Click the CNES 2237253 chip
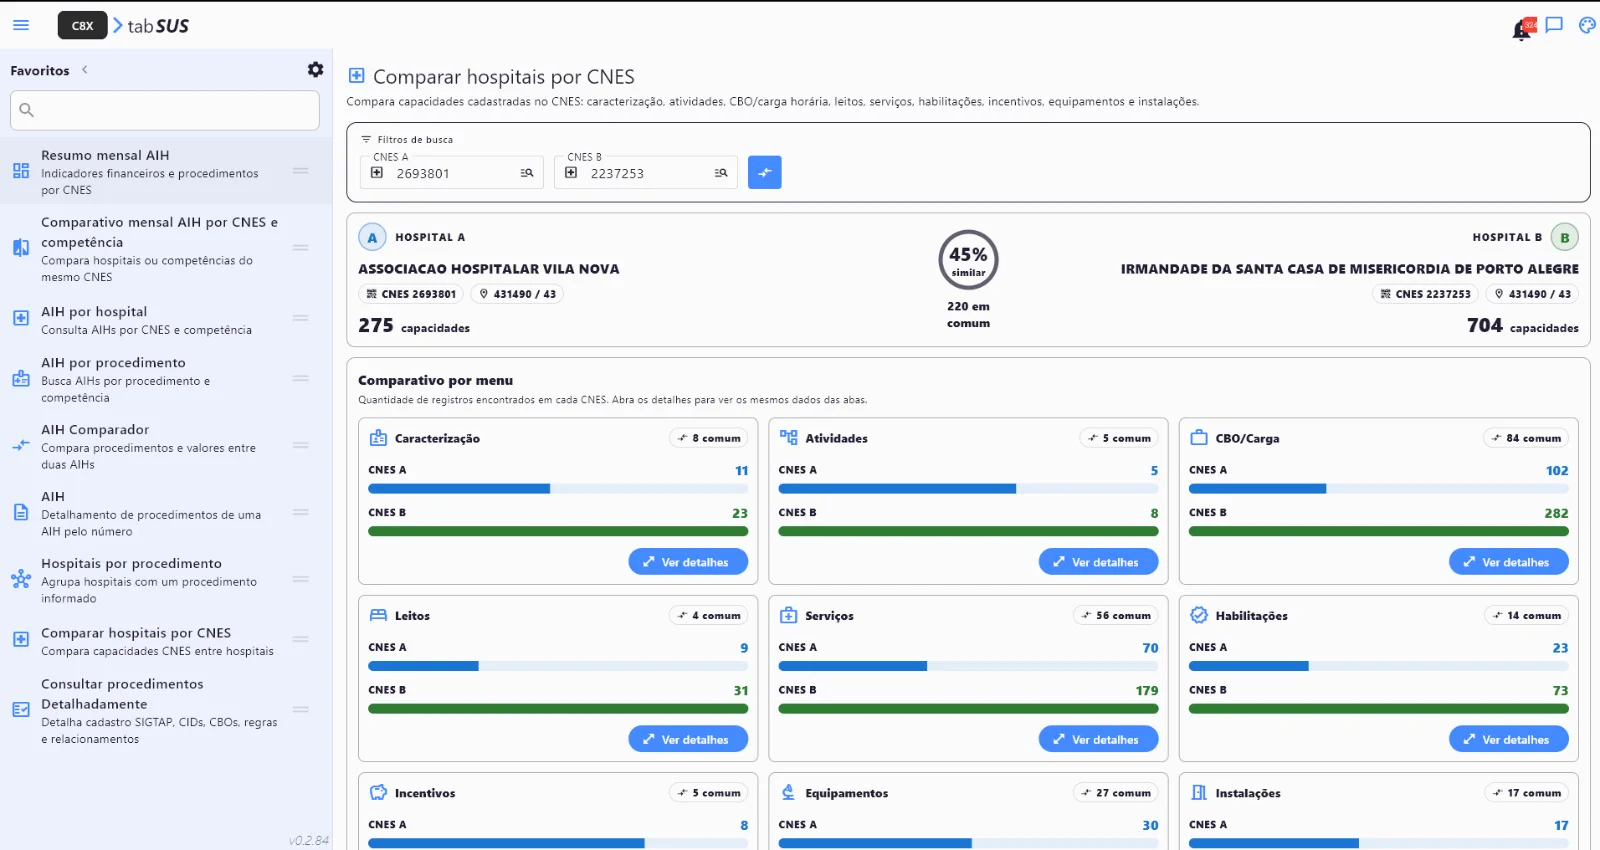Screen dimensions: 1600x850 coord(1425,294)
